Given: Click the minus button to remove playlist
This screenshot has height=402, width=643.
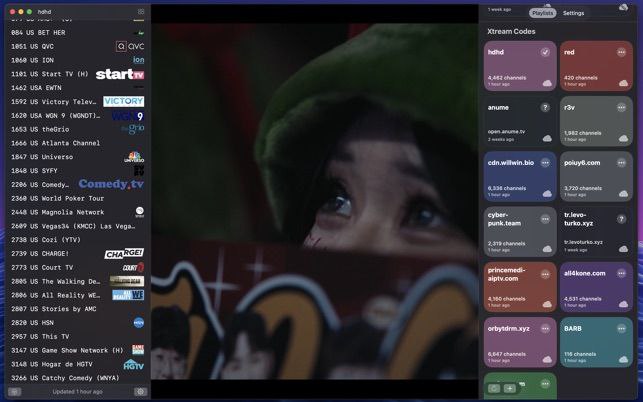Looking at the screenshot, I should 494,388.
